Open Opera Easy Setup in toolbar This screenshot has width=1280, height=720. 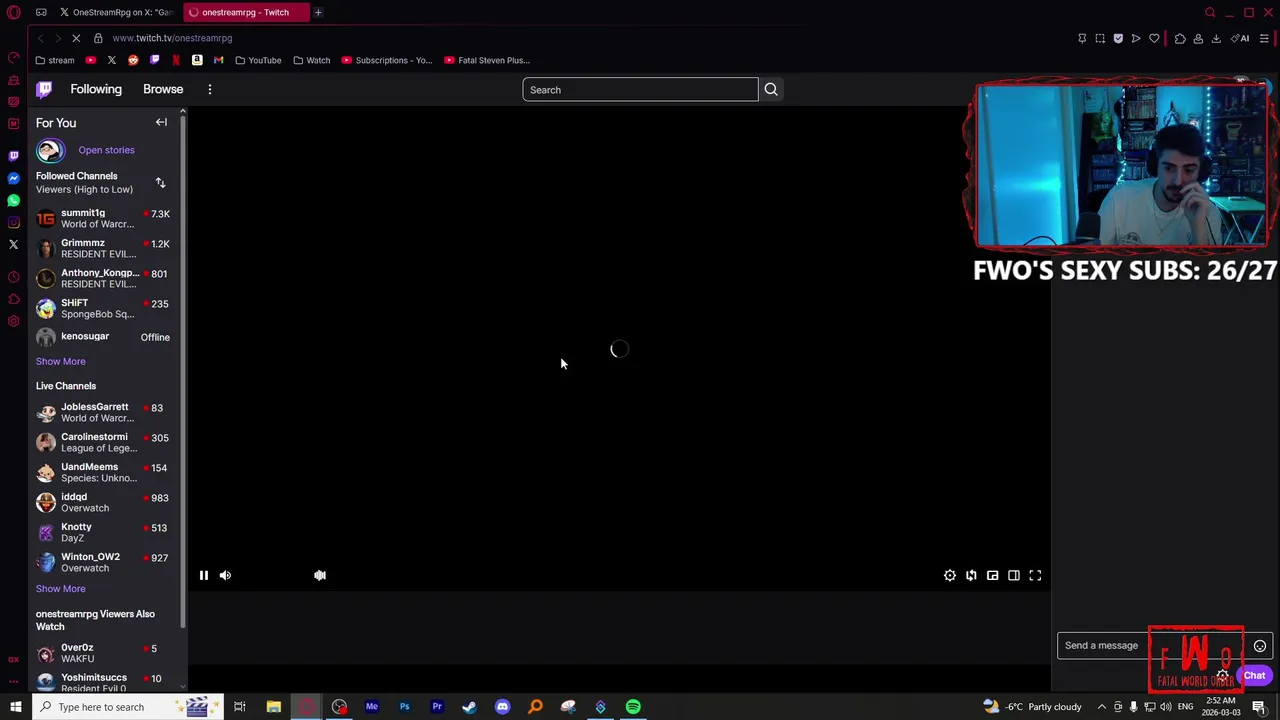coord(1264,38)
